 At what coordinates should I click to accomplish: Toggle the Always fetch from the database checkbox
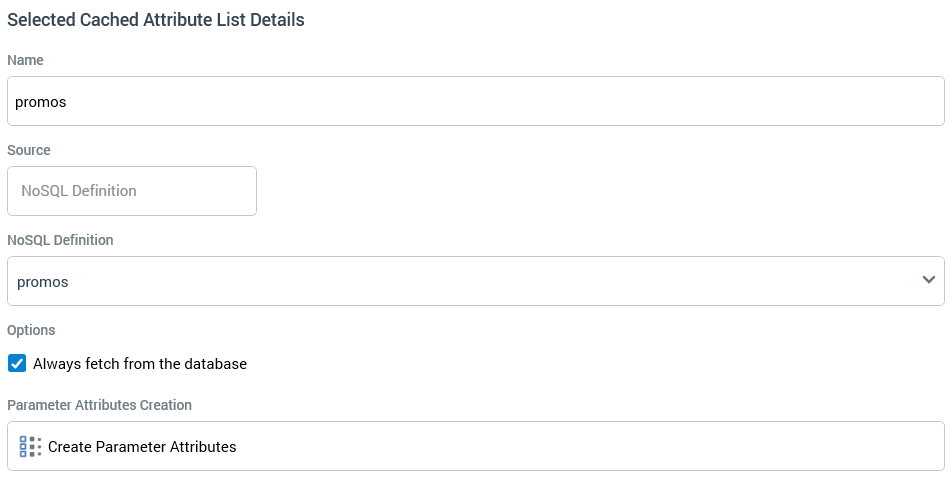17,363
